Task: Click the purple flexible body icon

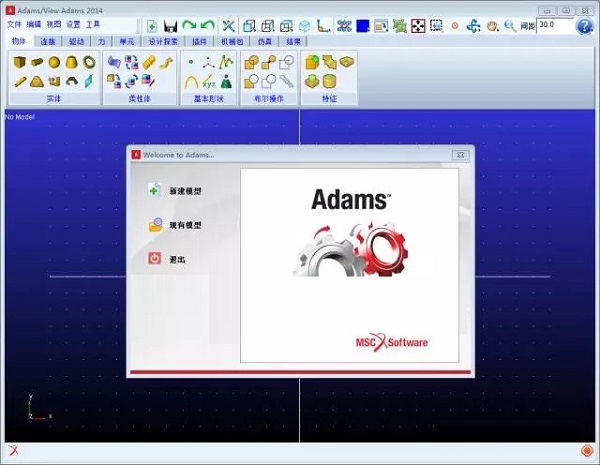Action: click(x=114, y=62)
